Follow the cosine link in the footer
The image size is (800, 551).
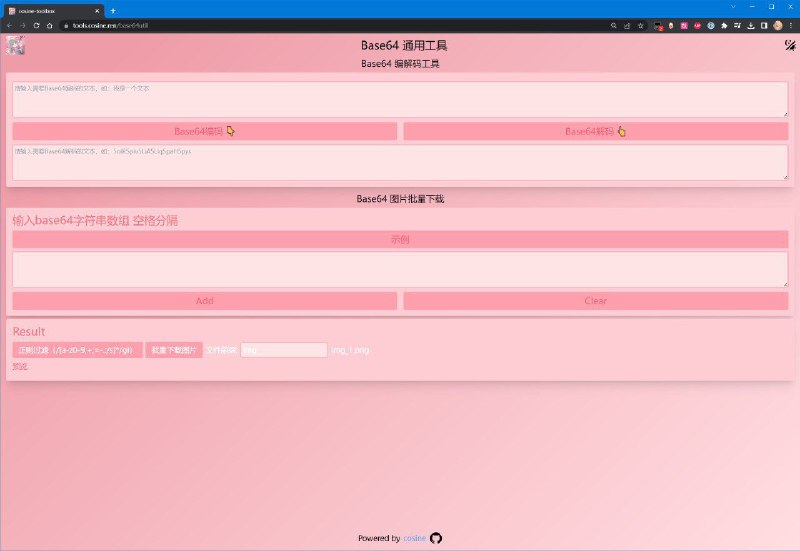click(414, 538)
